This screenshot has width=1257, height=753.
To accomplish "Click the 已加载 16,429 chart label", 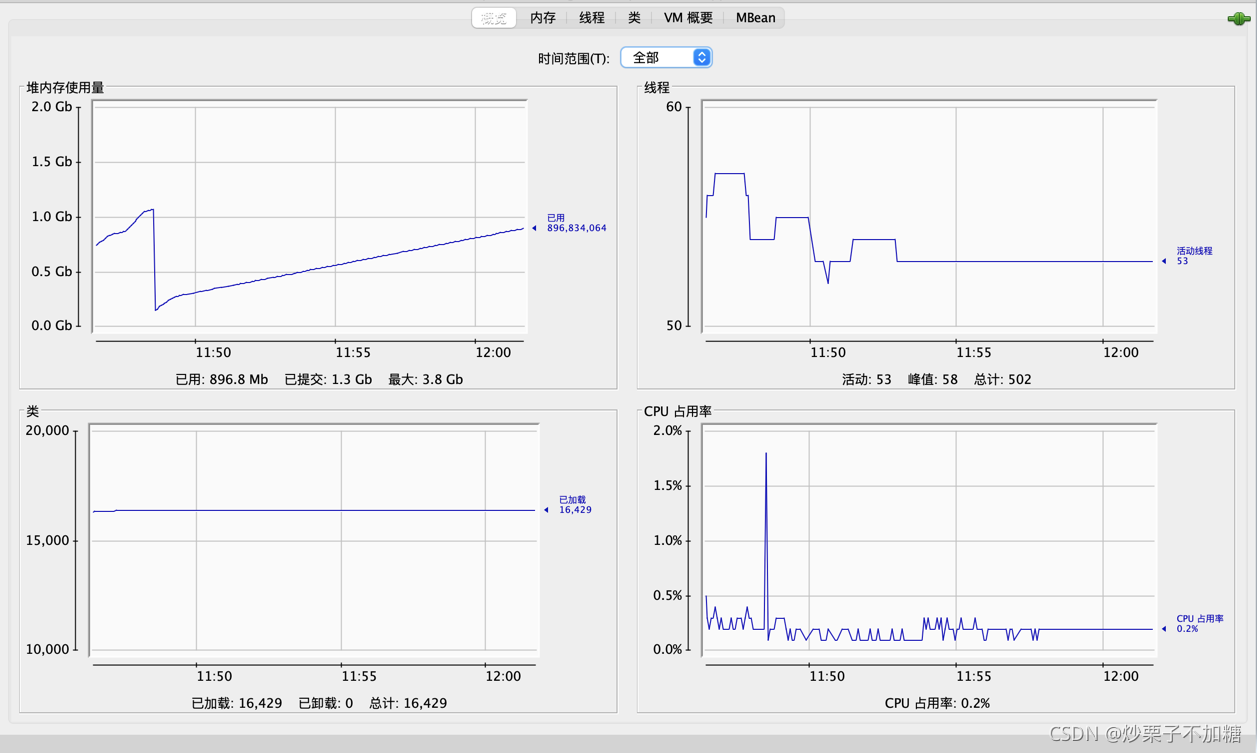I will tap(575, 505).
